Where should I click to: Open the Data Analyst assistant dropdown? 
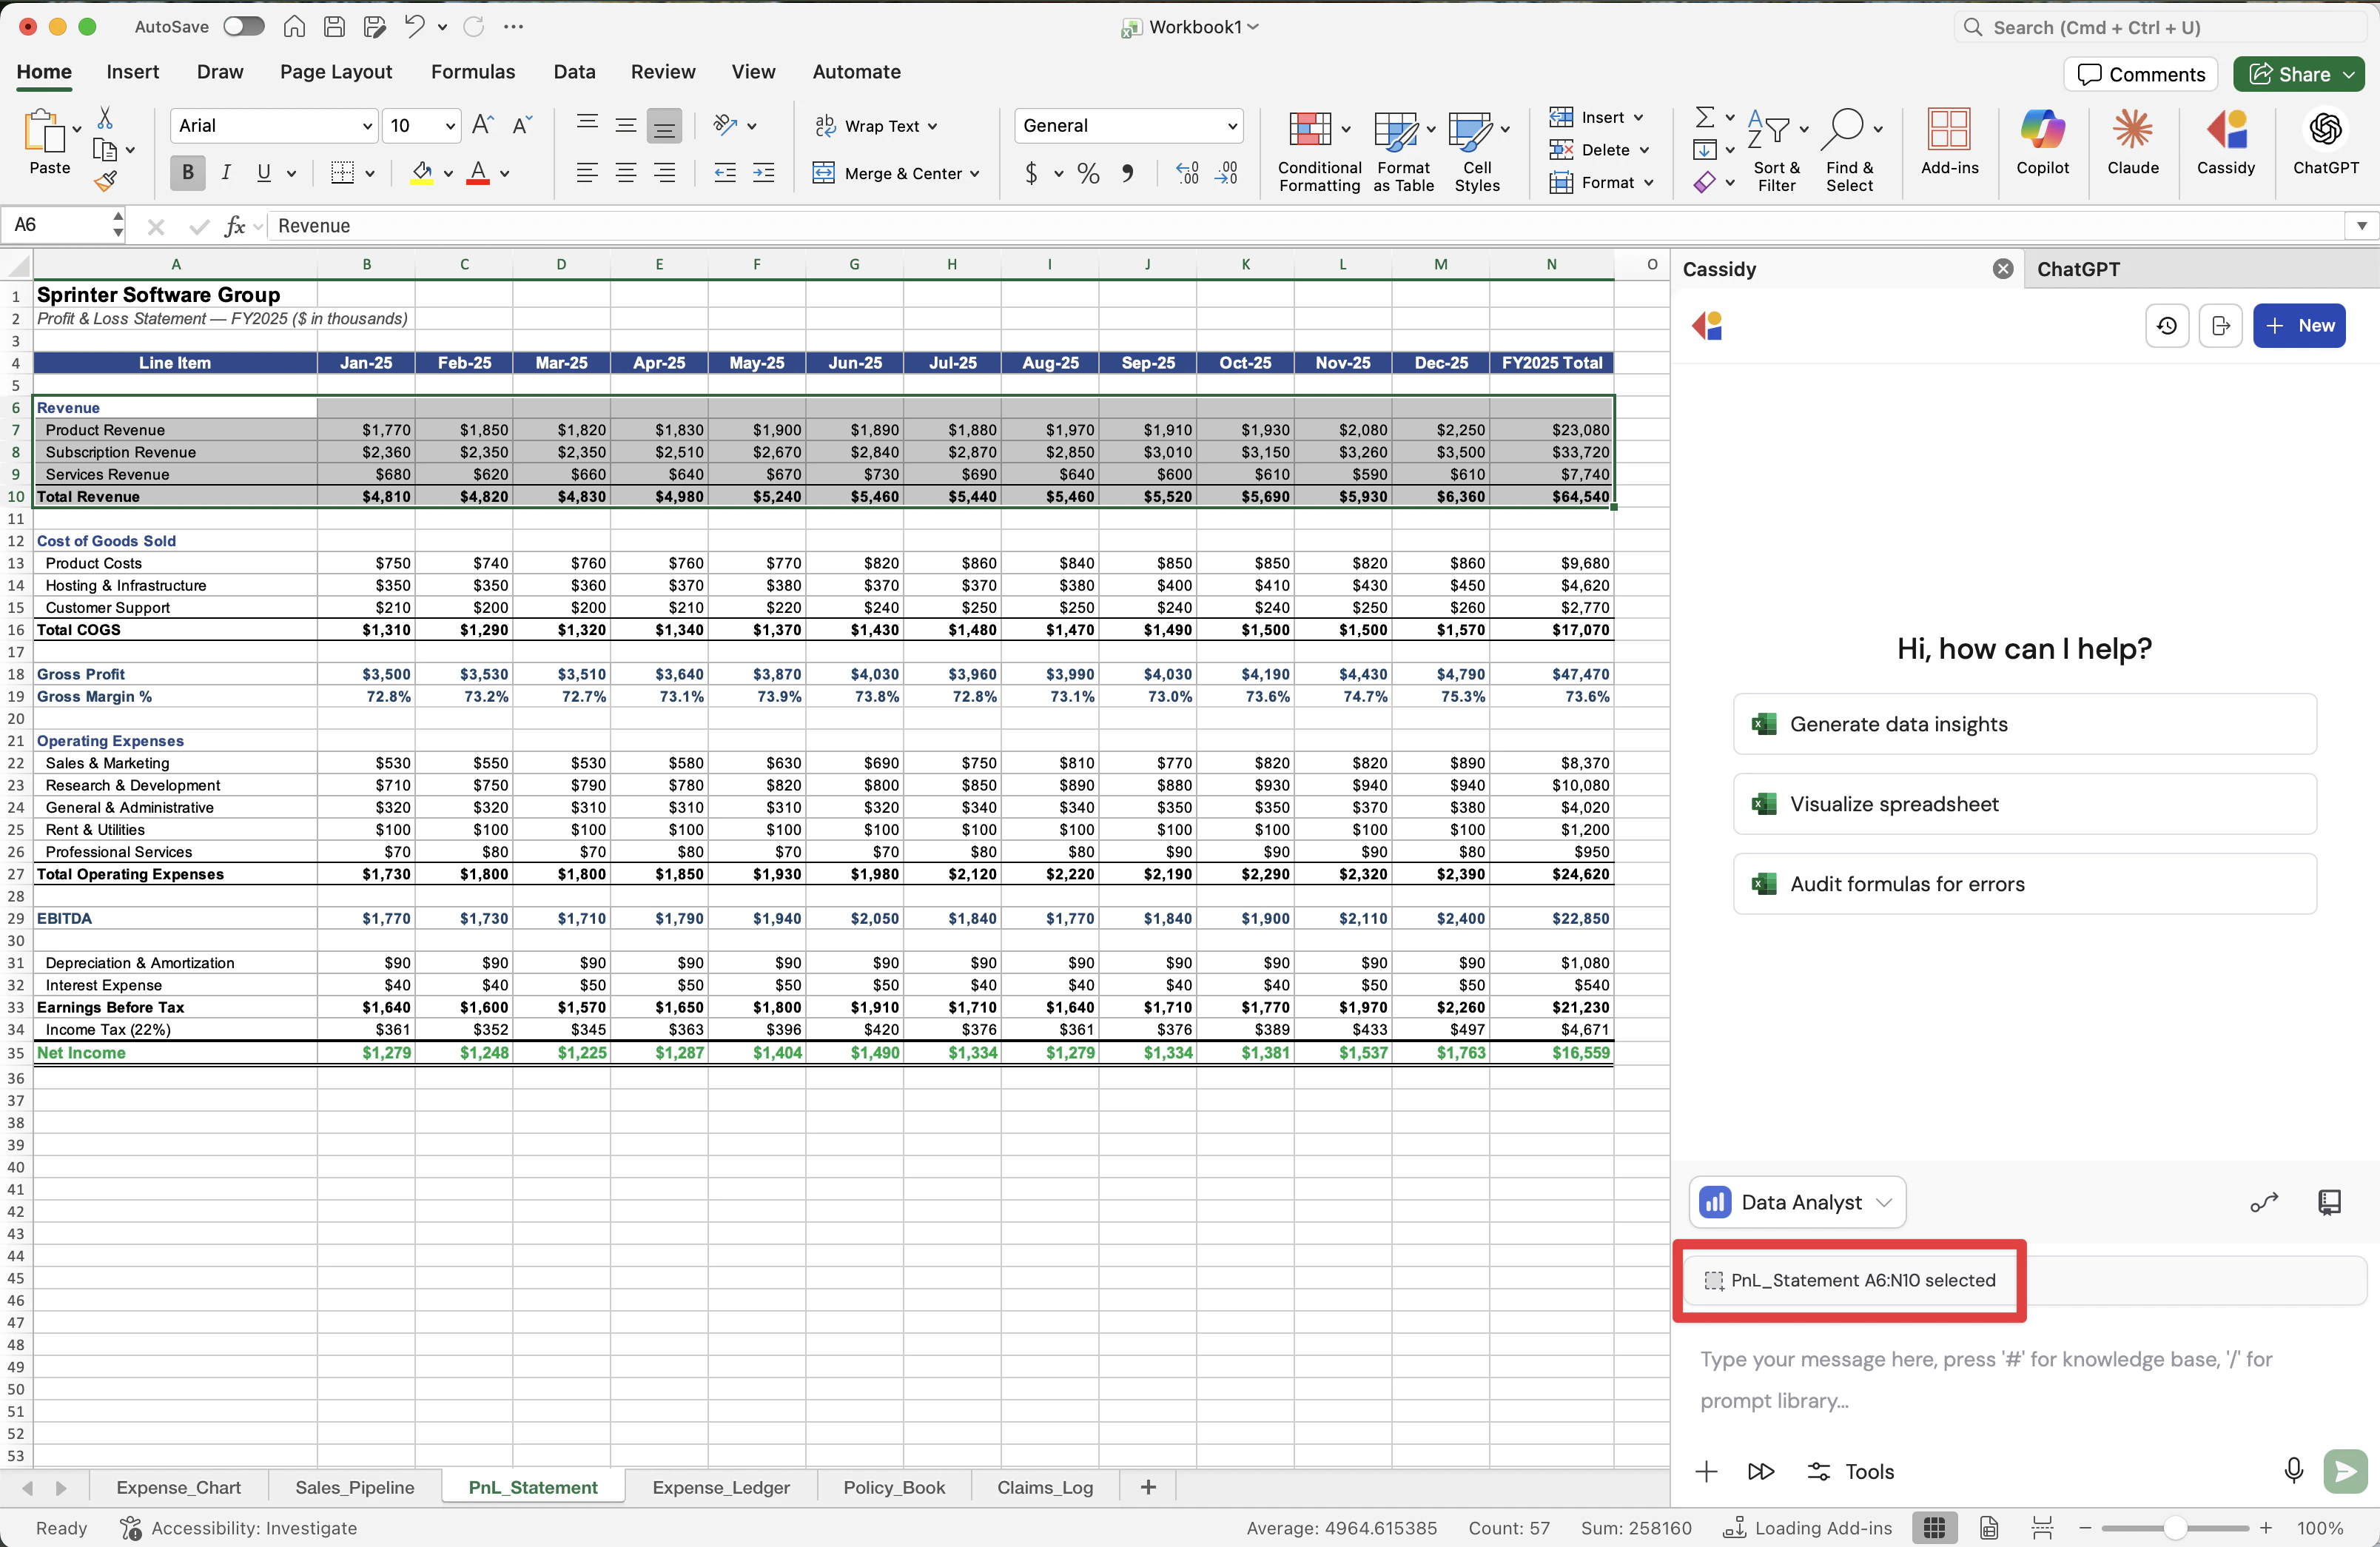(x=1797, y=1202)
